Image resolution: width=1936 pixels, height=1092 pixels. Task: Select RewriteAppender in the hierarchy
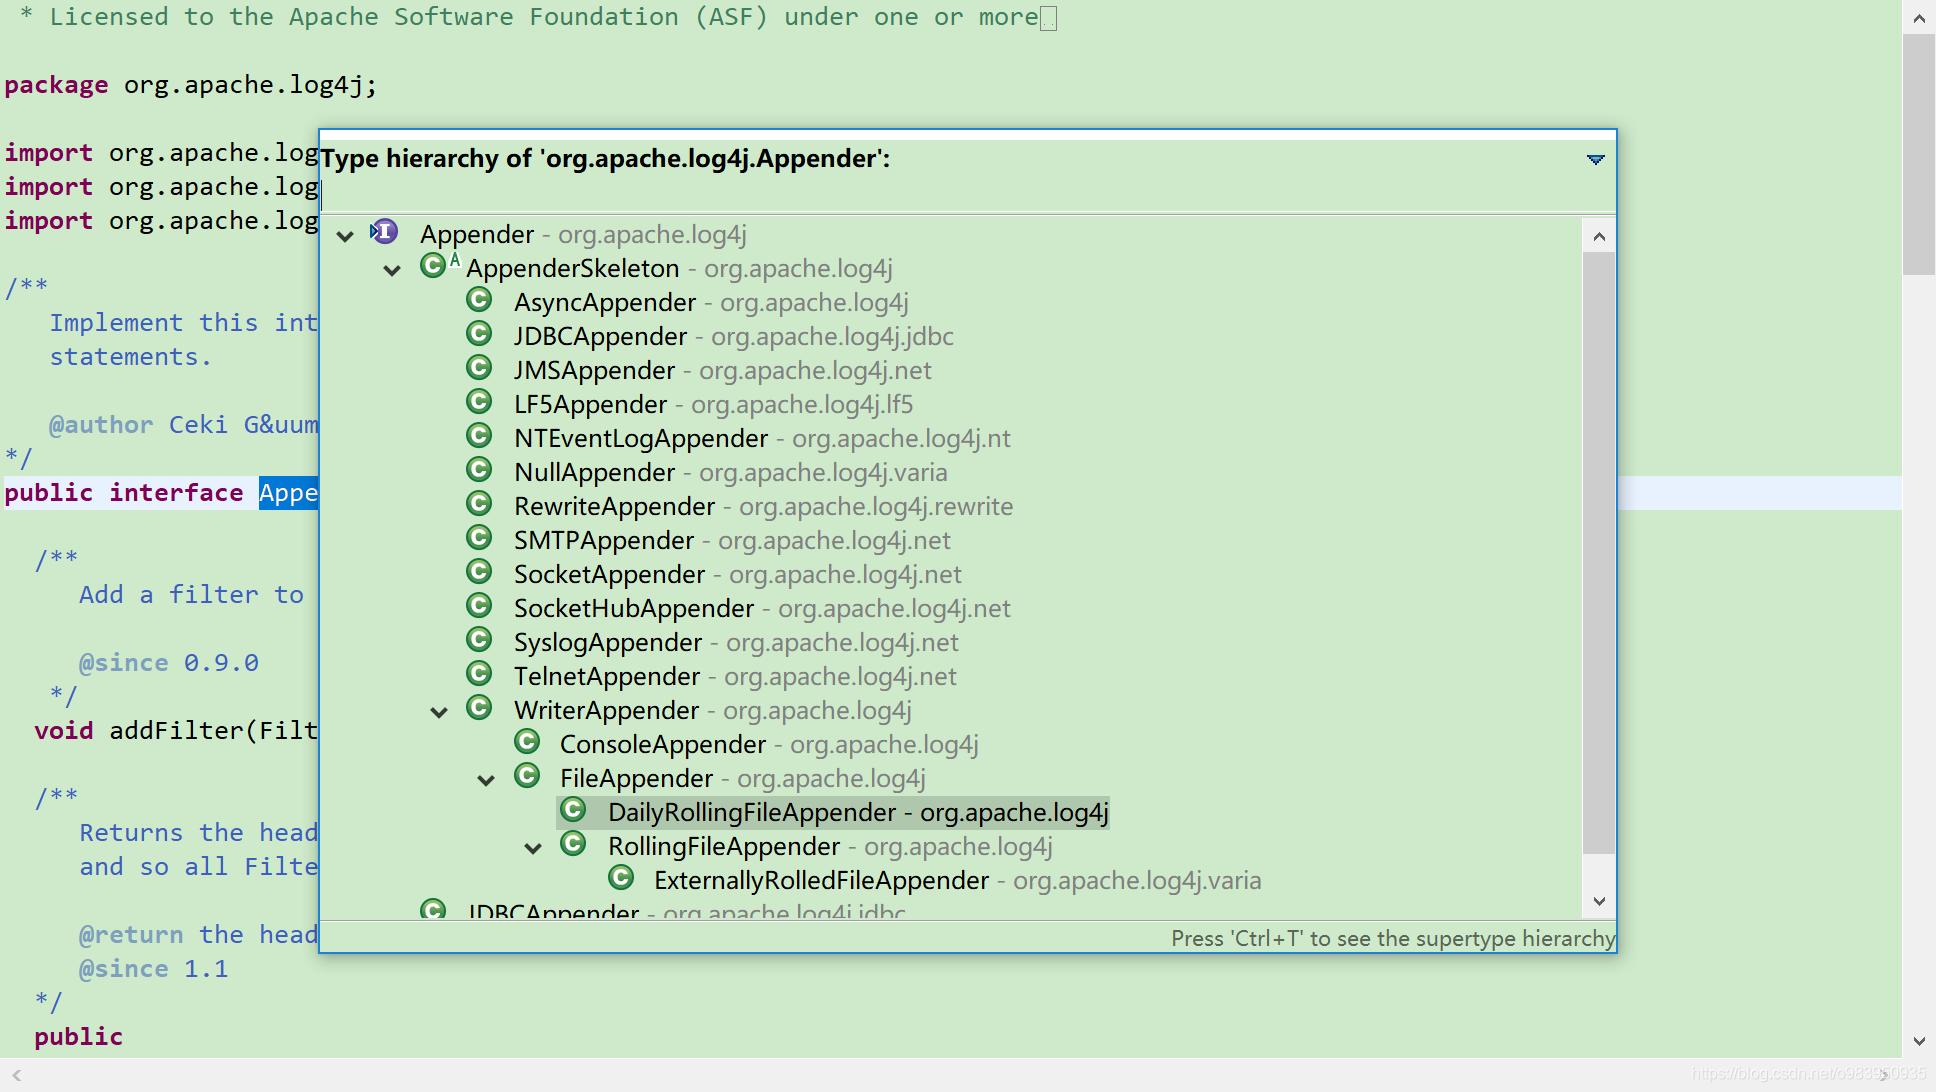[x=764, y=506]
